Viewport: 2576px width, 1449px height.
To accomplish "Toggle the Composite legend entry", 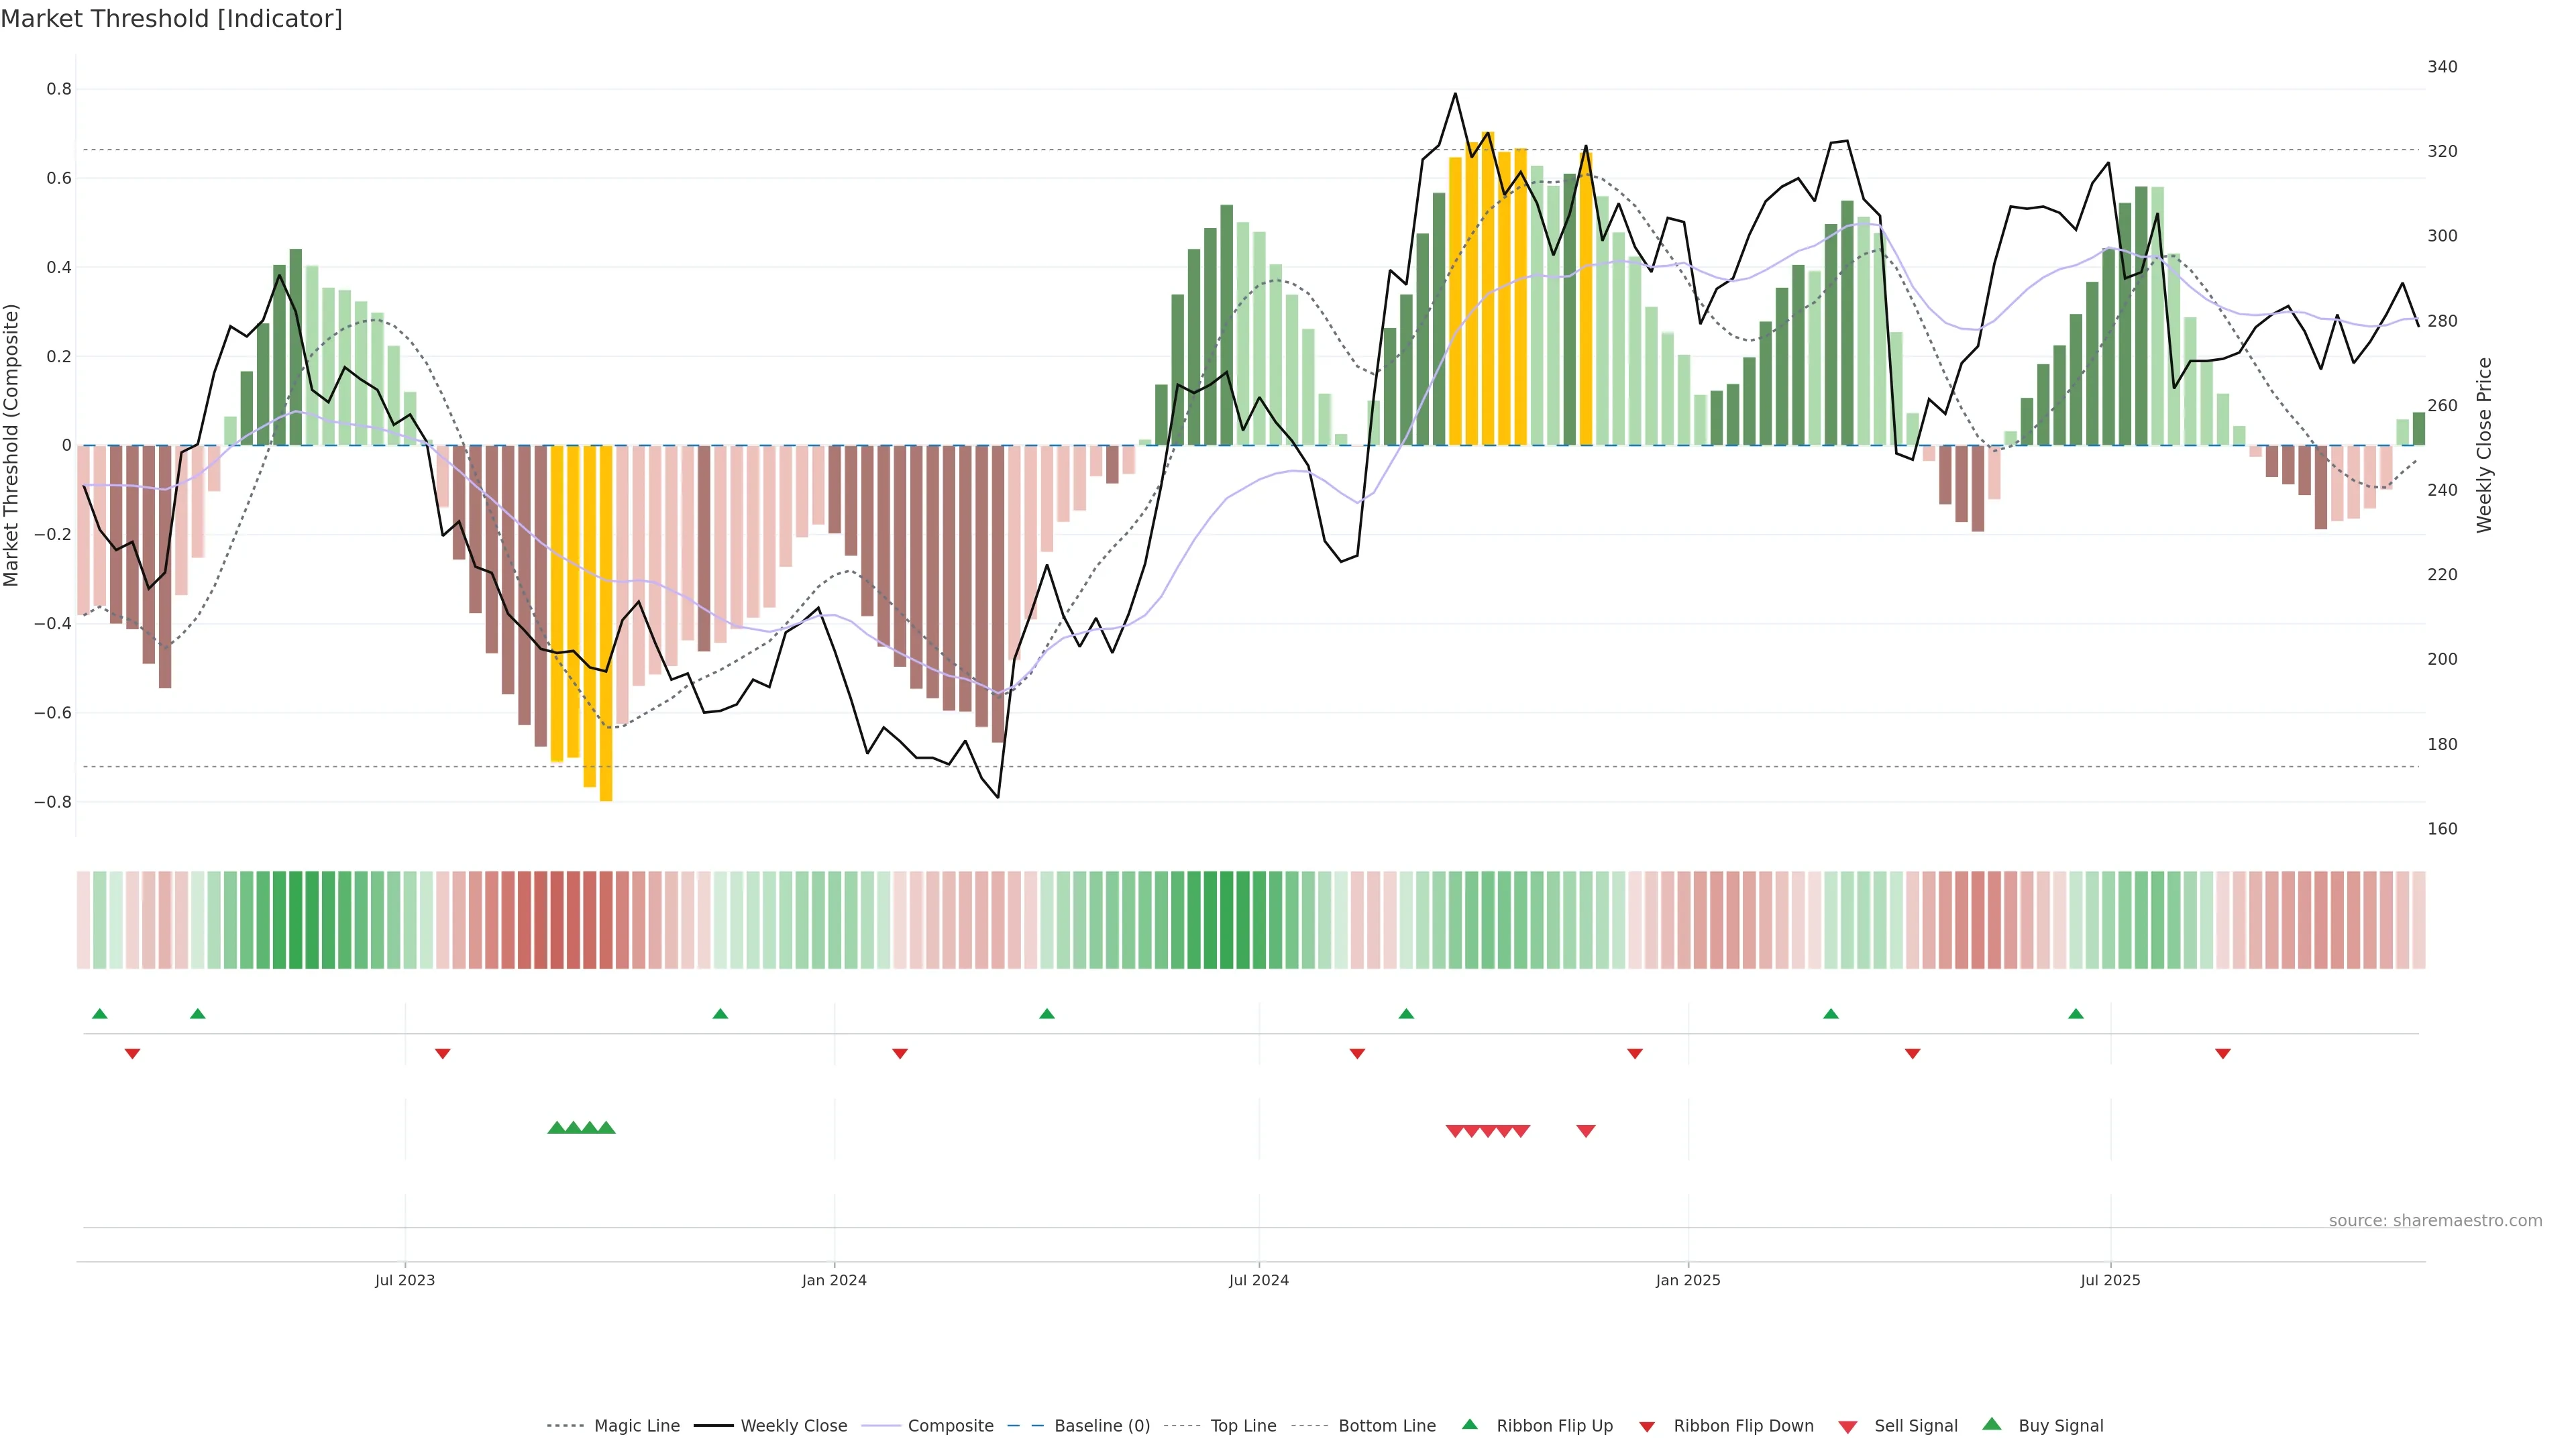I will point(950,1426).
